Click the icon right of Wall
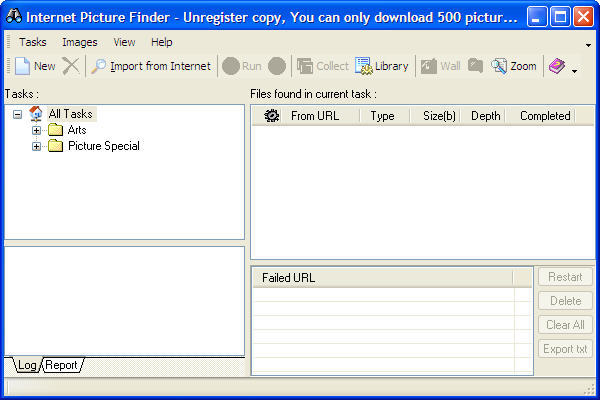600x400 pixels. coord(475,66)
